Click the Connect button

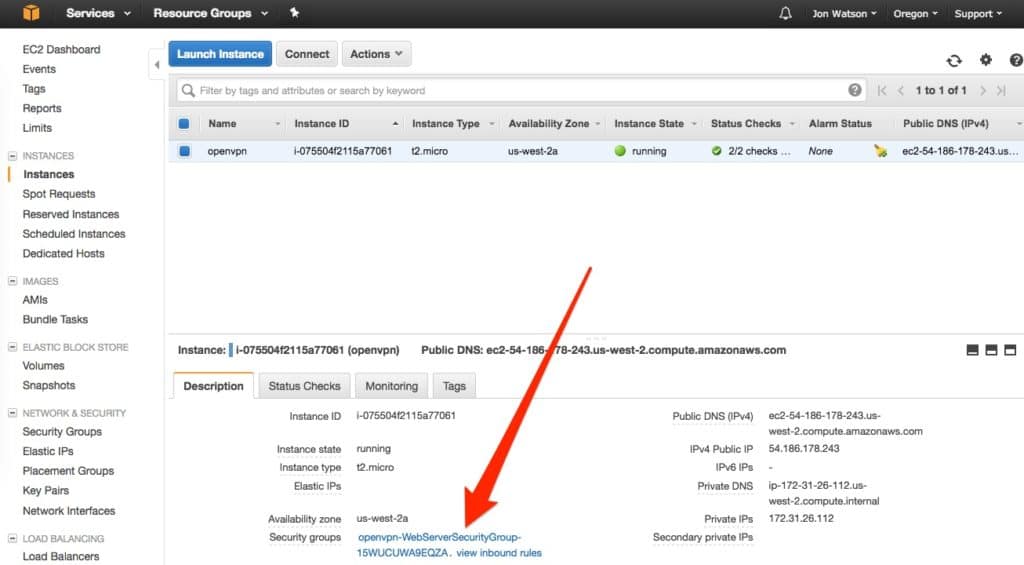point(307,54)
